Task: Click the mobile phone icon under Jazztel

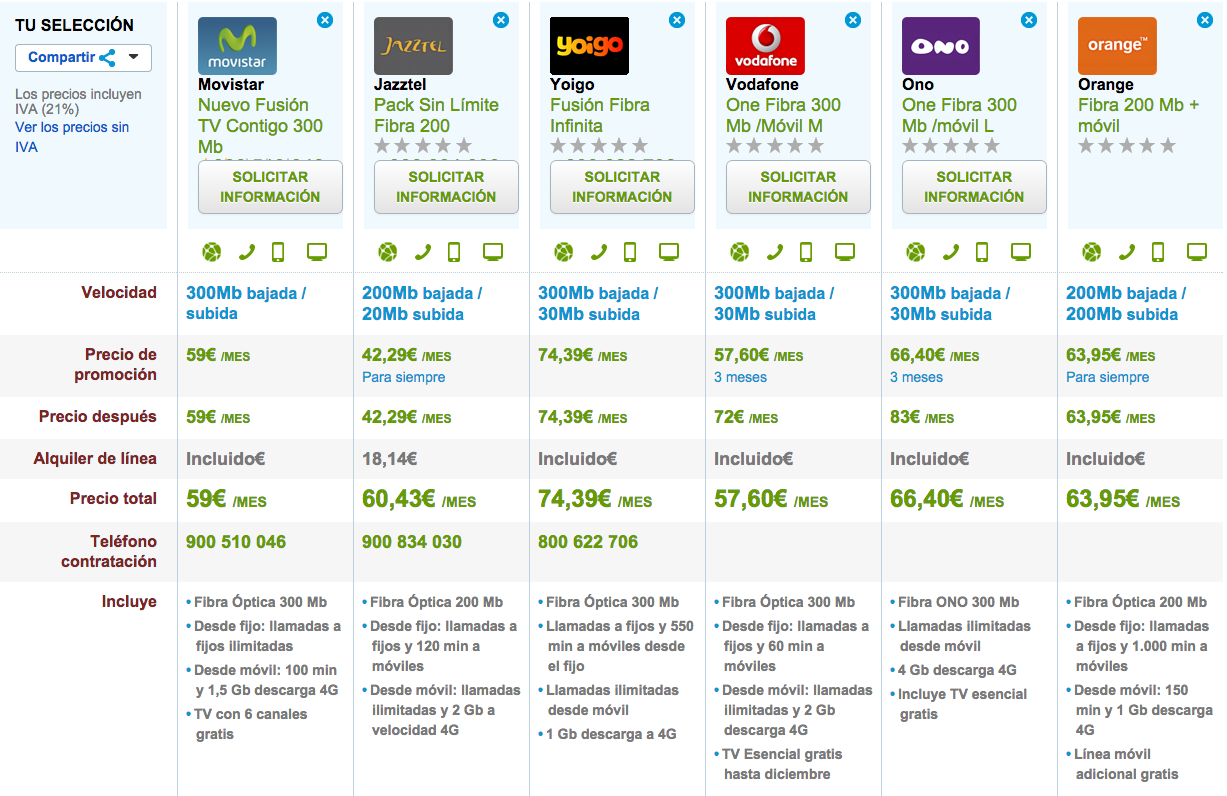Action: [454, 252]
